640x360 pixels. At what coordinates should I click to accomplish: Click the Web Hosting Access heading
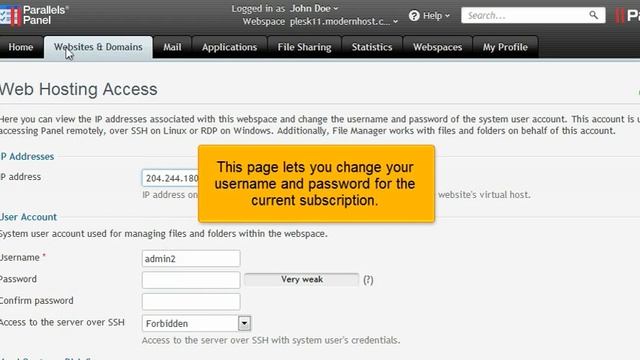[x=78, y=89]
